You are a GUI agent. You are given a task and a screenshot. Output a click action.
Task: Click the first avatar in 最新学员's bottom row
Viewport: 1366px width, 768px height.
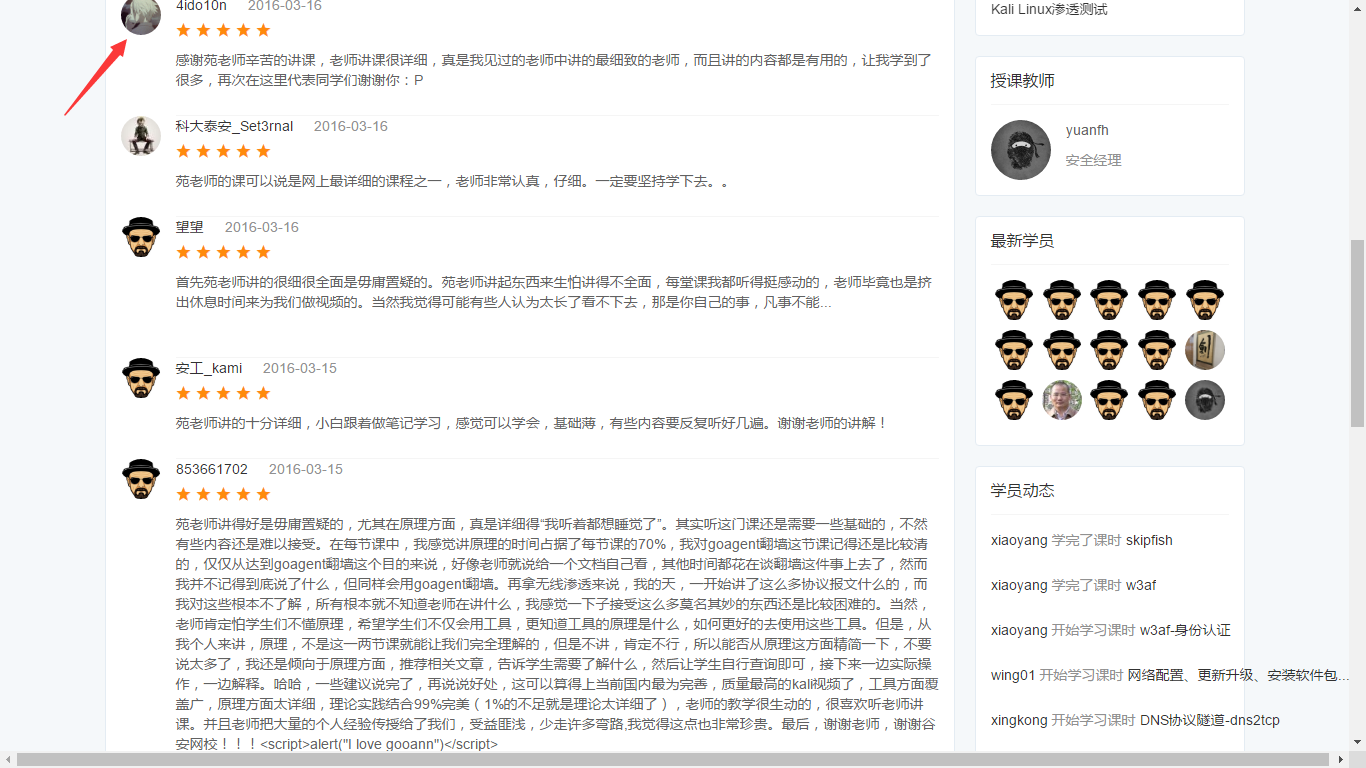[1014, 400]
